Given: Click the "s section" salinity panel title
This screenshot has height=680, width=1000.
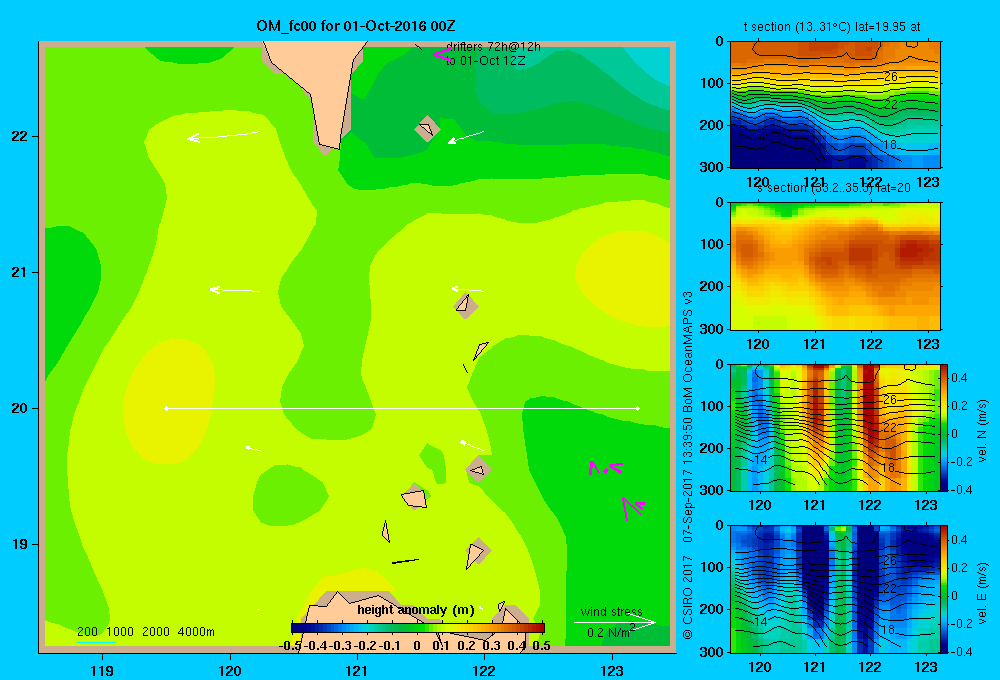Looking at the screenshot, I should (834, 188).
